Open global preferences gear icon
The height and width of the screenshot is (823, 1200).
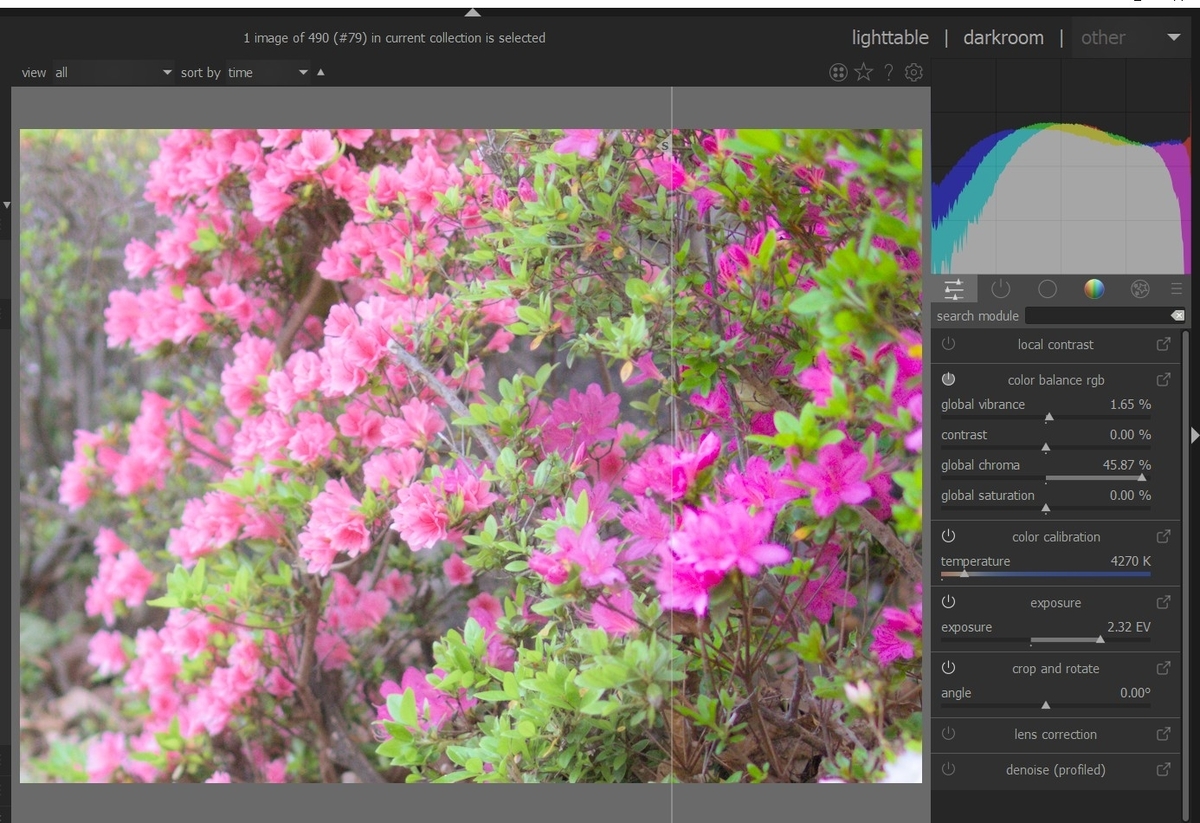coord(913,72)
